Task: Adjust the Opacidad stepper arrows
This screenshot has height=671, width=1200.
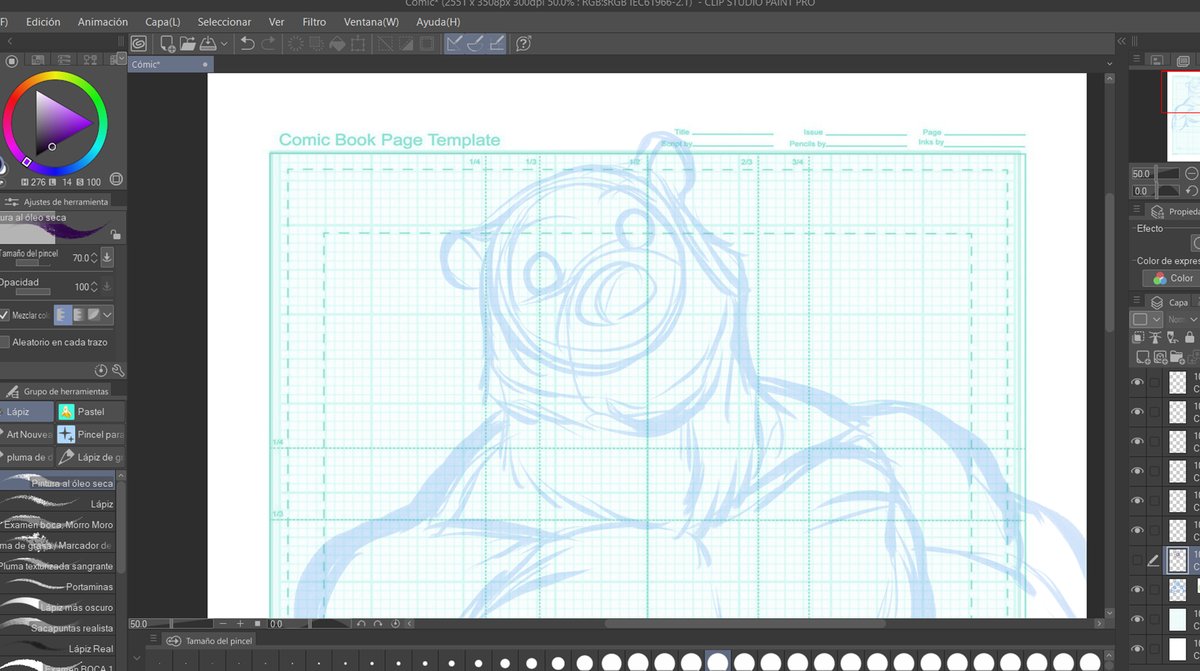Action: point(94,287)
